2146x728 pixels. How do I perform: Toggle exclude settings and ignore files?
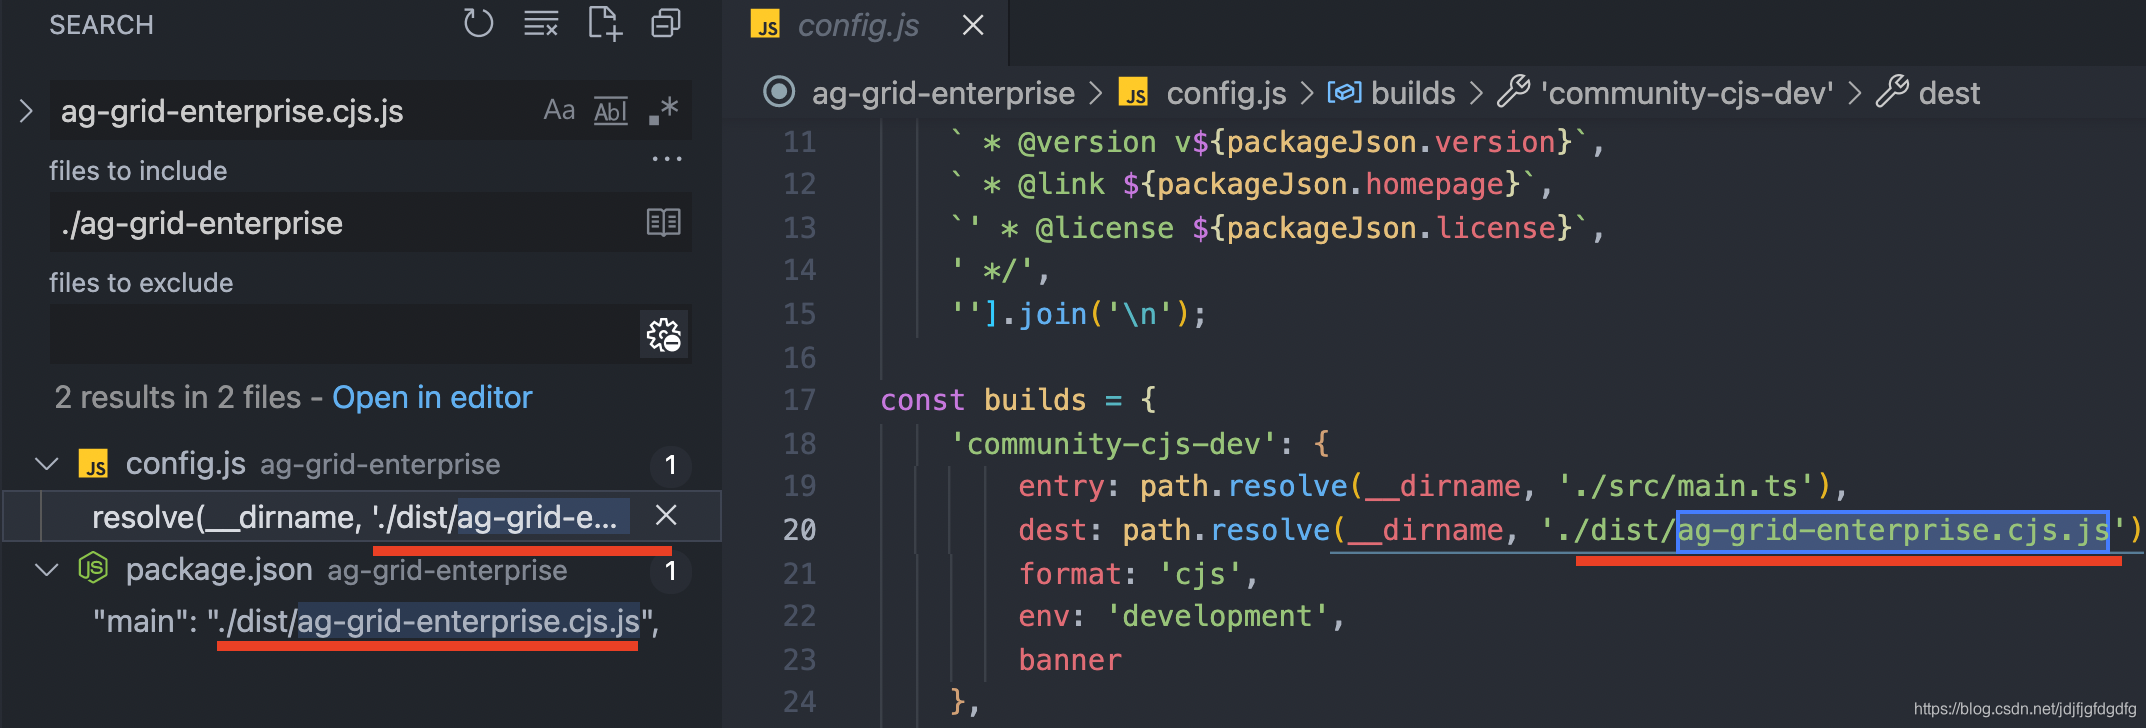click(x=664, y=334)
